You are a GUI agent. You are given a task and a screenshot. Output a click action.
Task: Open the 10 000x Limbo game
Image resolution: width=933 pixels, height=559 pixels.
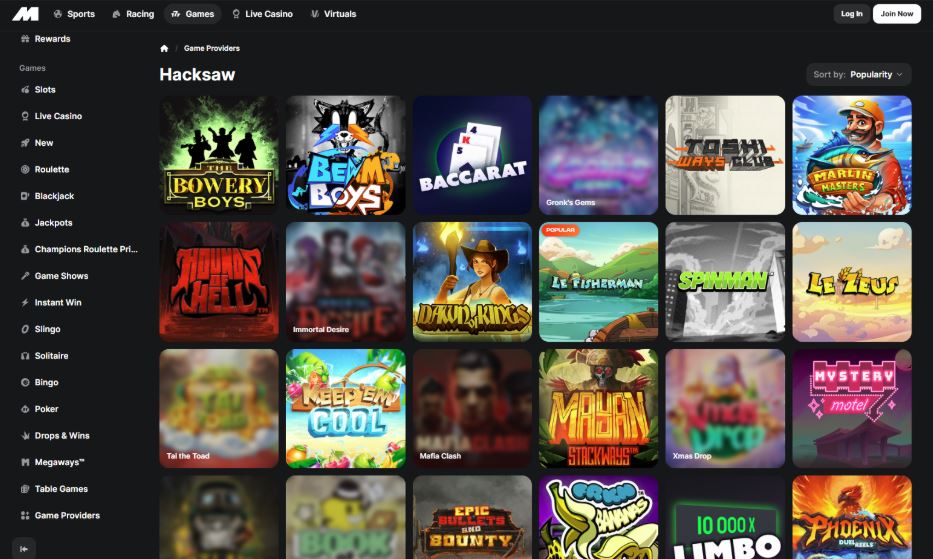point(725,517)
